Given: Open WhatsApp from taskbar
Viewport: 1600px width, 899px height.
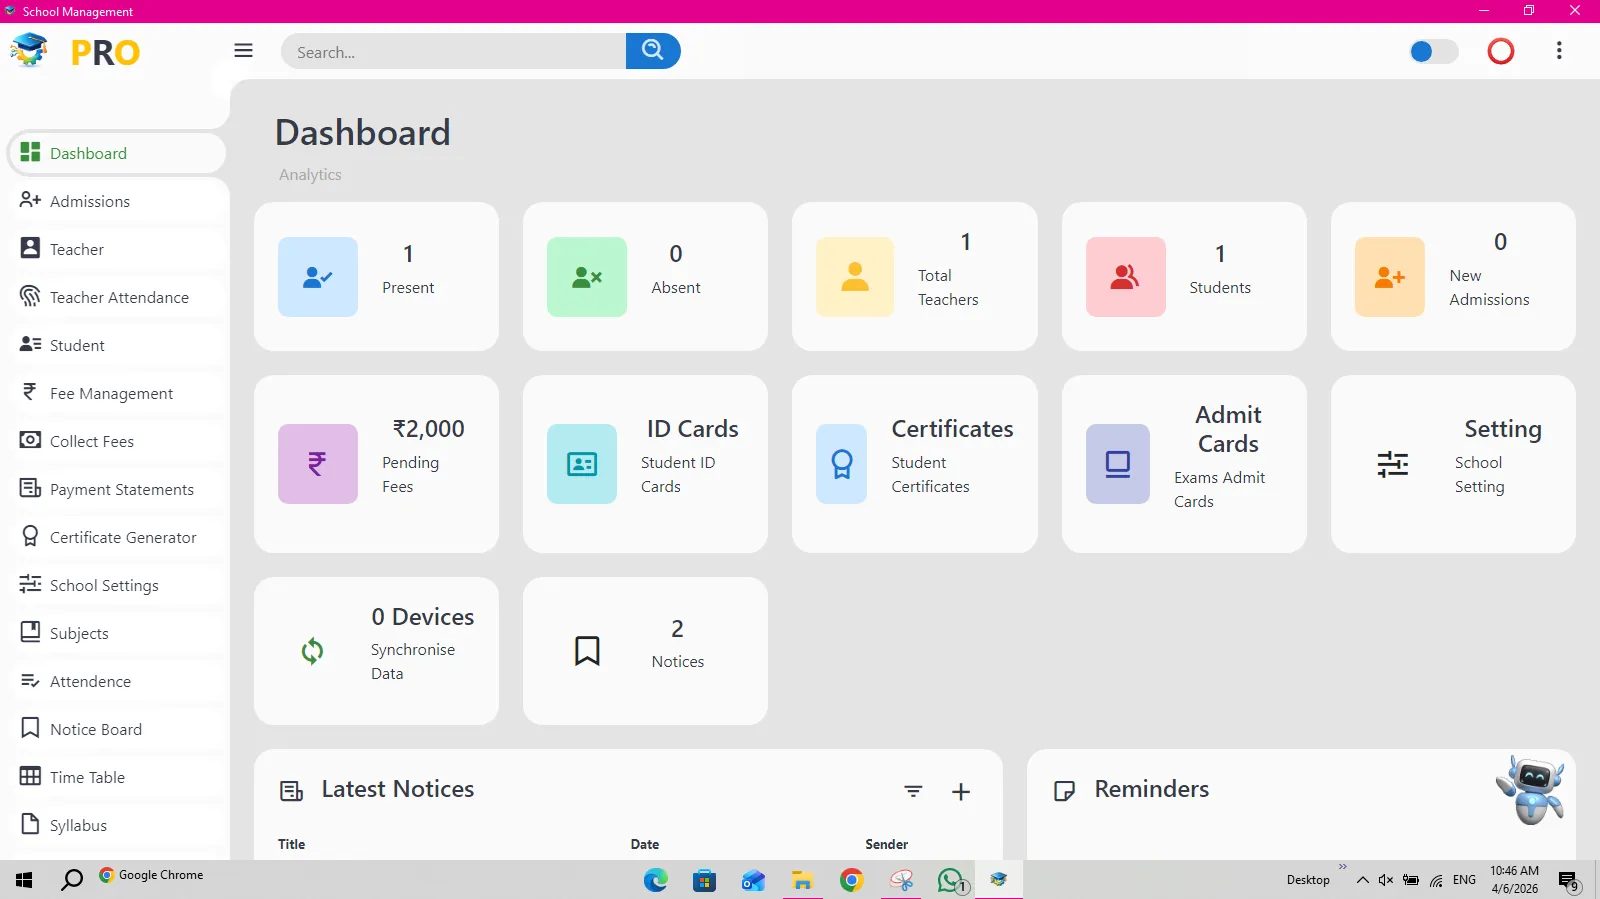Looking at the screenshot, I should [x=952, y=880].
